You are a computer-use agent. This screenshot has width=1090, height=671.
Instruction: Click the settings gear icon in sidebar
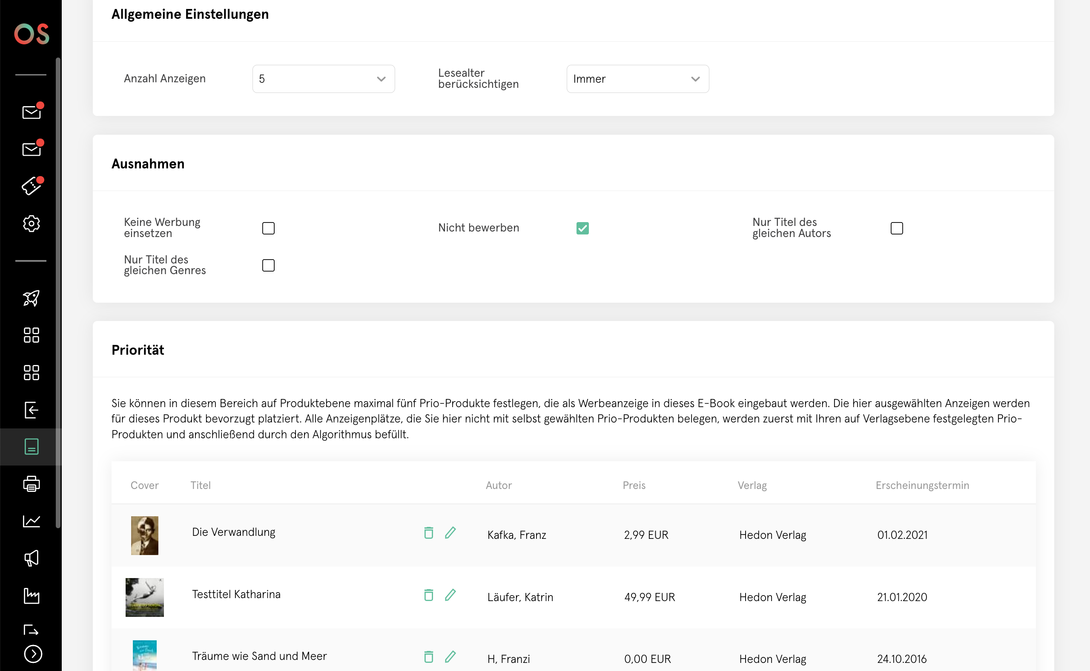(x=31, y=224)
